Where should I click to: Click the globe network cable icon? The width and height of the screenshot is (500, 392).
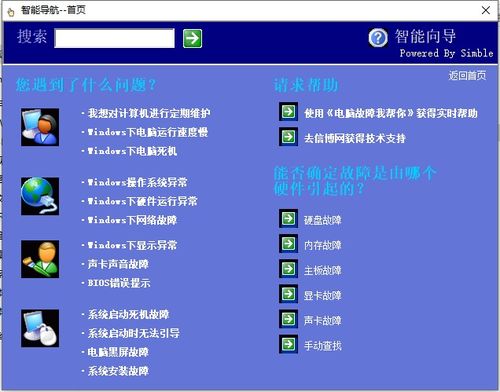[x=40, y=196]
